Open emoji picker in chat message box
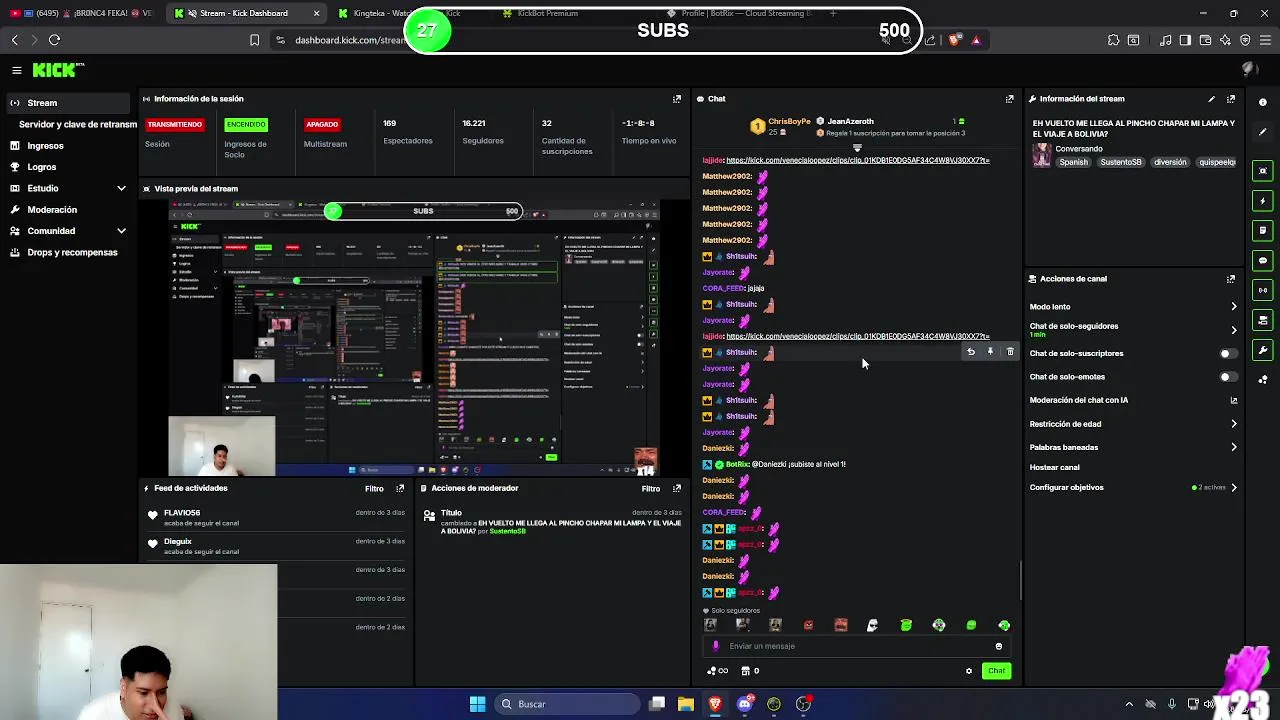This screenshot has width=1280, height=720. pos(998,646)
